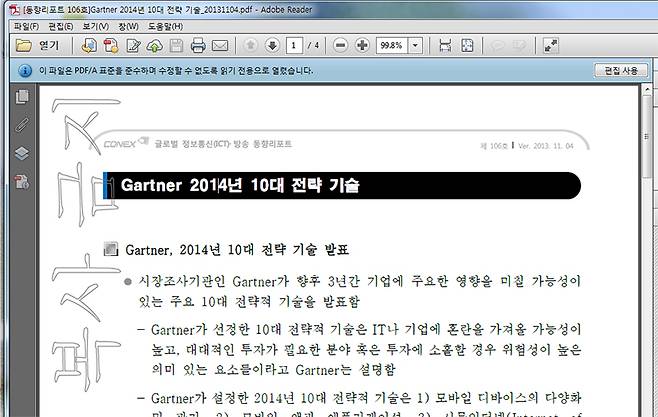Print the document with the printer icon
The height and width of the screenshot is (417, 658).
point(198,45)
